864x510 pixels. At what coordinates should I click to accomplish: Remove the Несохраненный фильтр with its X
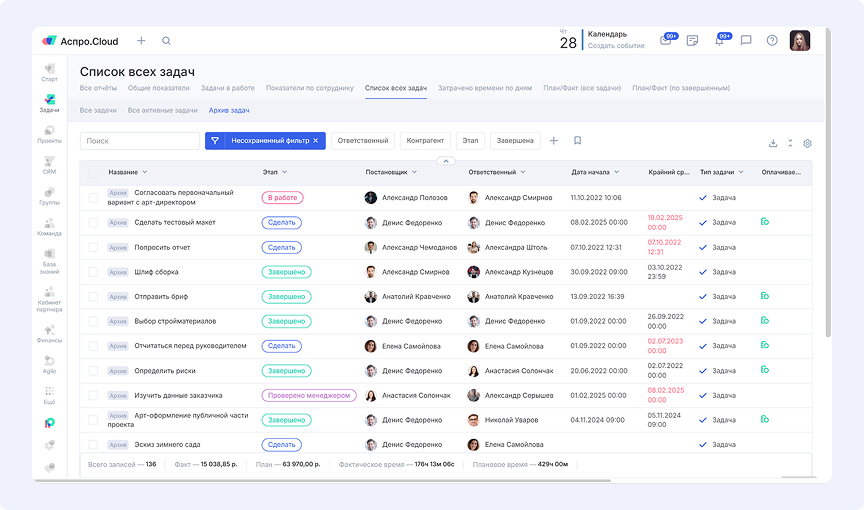click(316, 141)
